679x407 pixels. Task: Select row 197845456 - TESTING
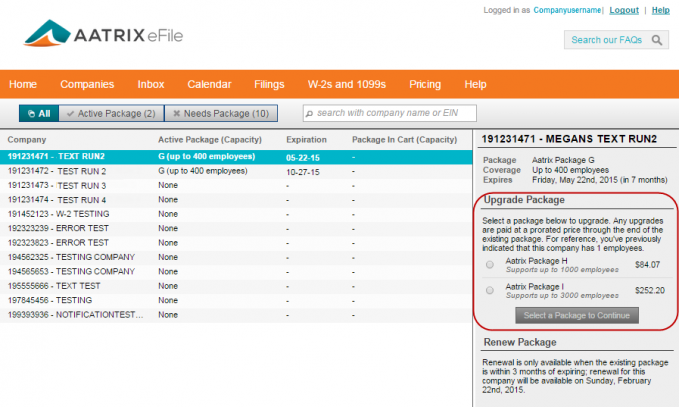tap(236, 300)
